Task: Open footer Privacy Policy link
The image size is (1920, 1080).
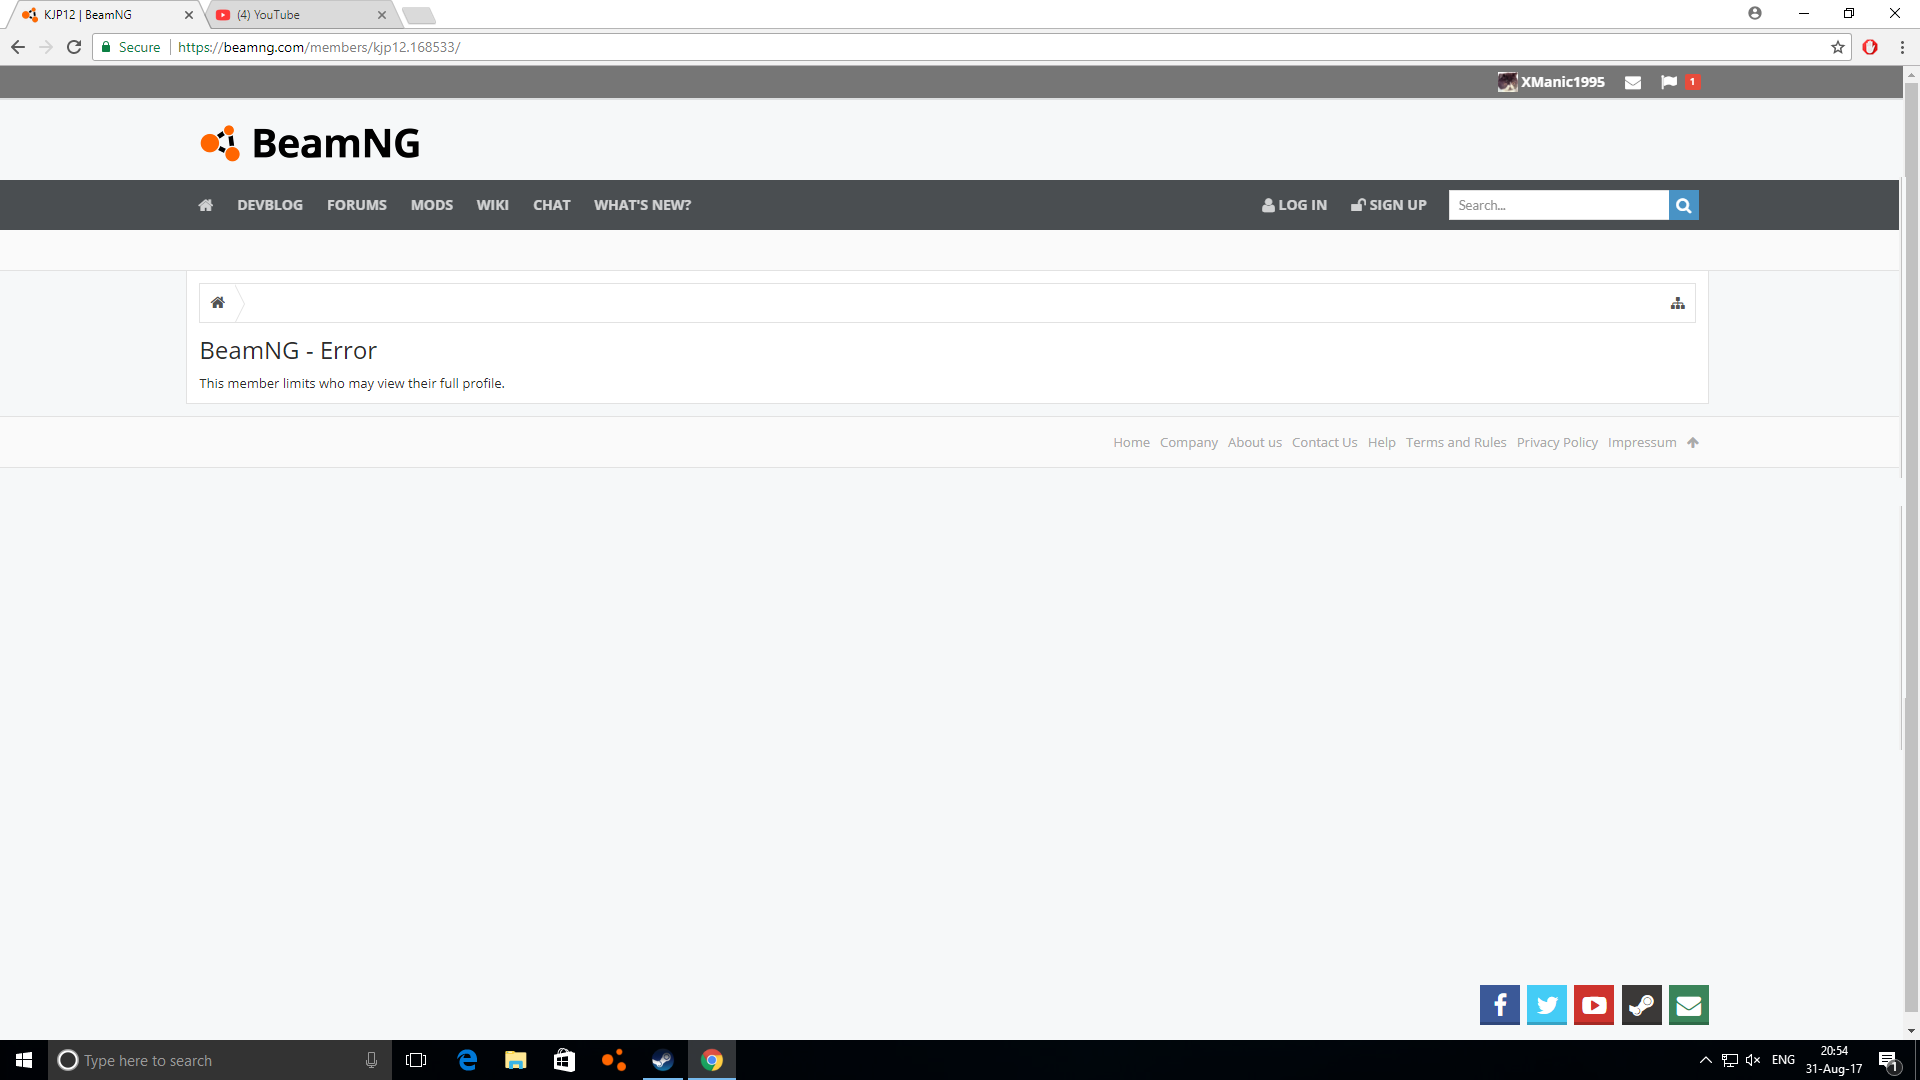Action: 1557,443
